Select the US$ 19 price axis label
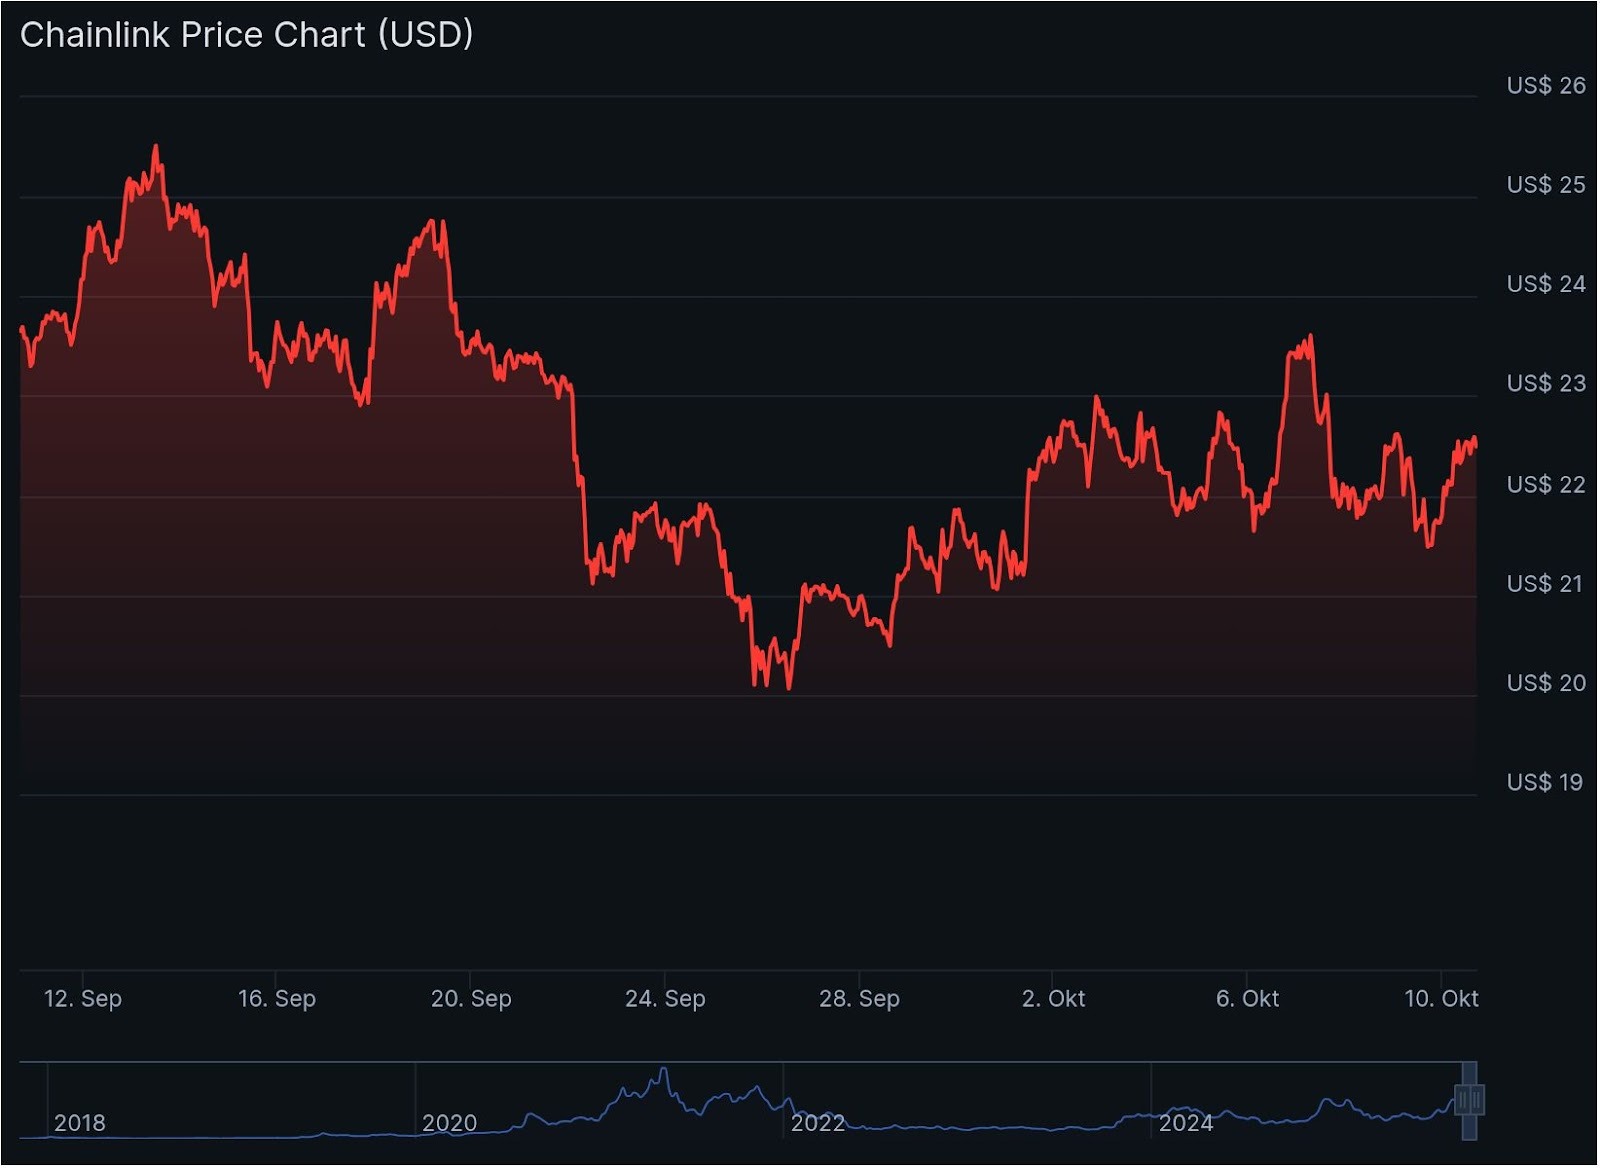This screenshot has width=1600, height=1168. tap(1545, 783)
